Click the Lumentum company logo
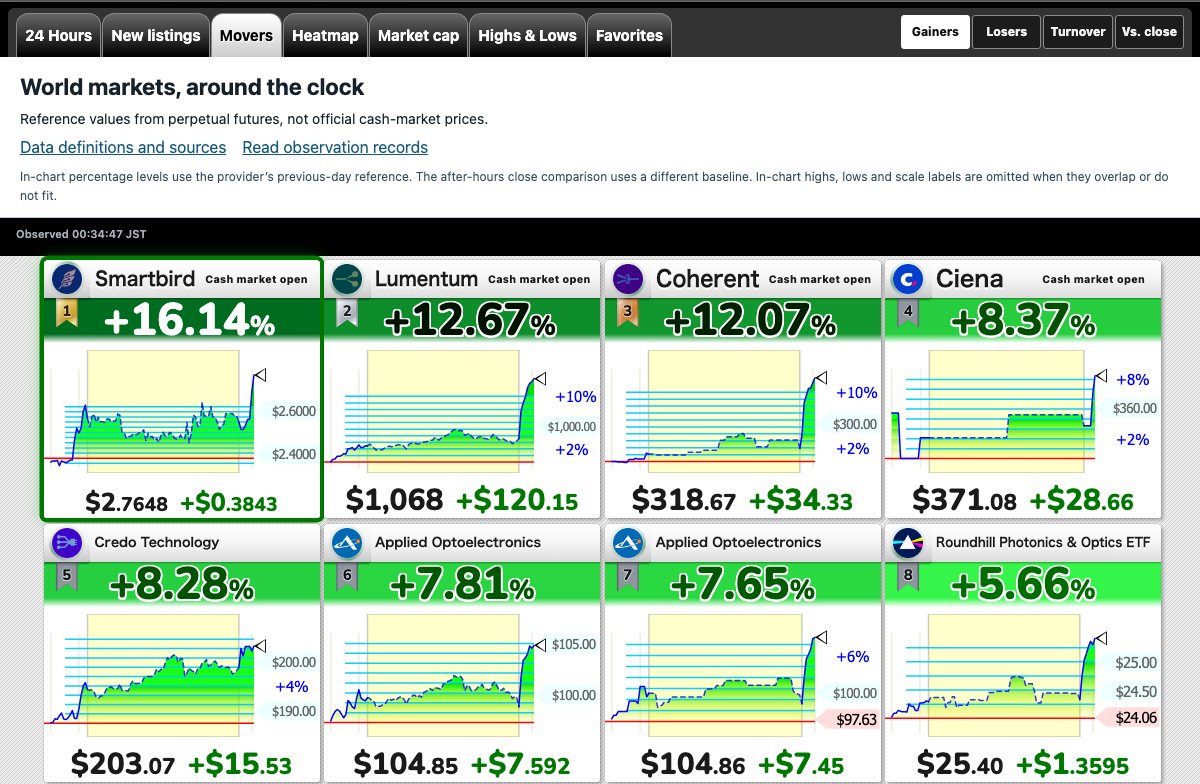This screenshot has height=784, width=1200. tap(347, 279)
